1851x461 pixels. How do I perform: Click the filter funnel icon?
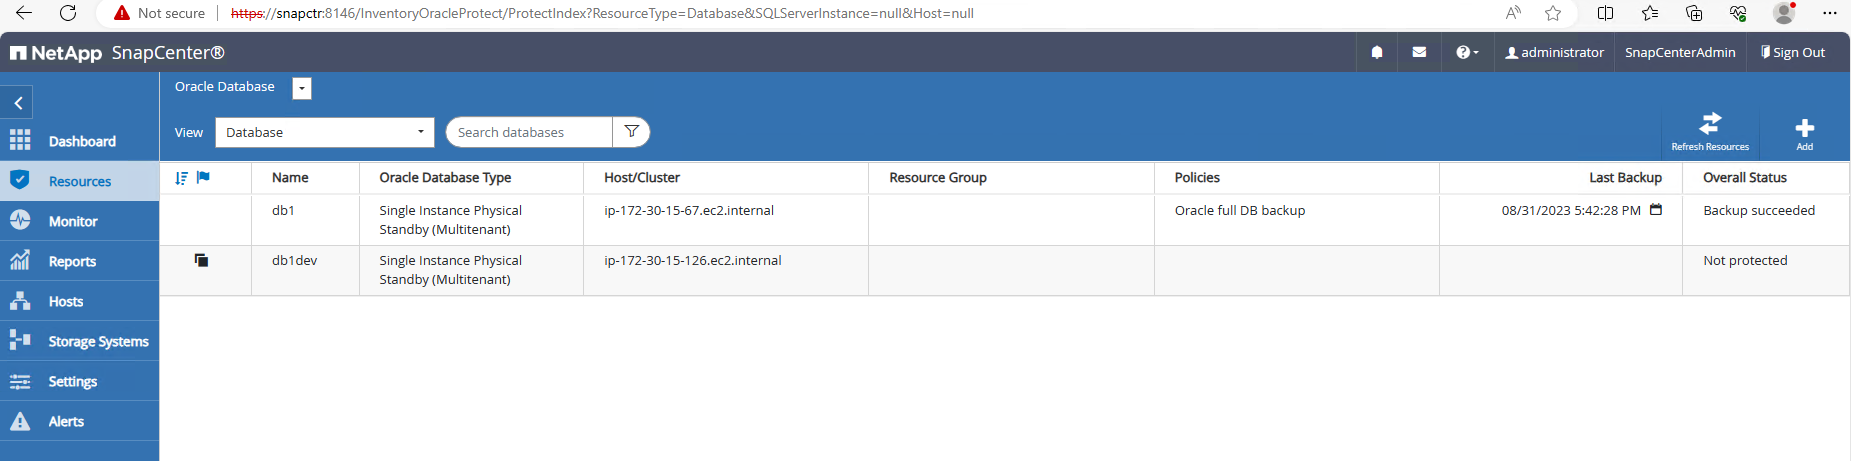point(631,132)
